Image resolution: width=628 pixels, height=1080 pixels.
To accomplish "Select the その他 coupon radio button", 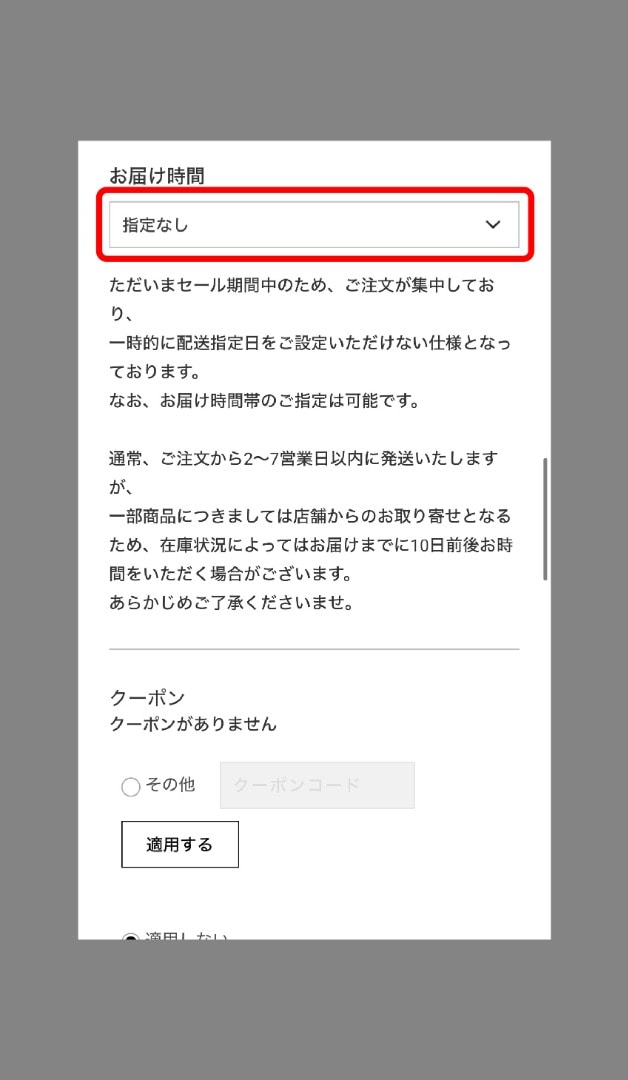I will (x=131, y=787).
